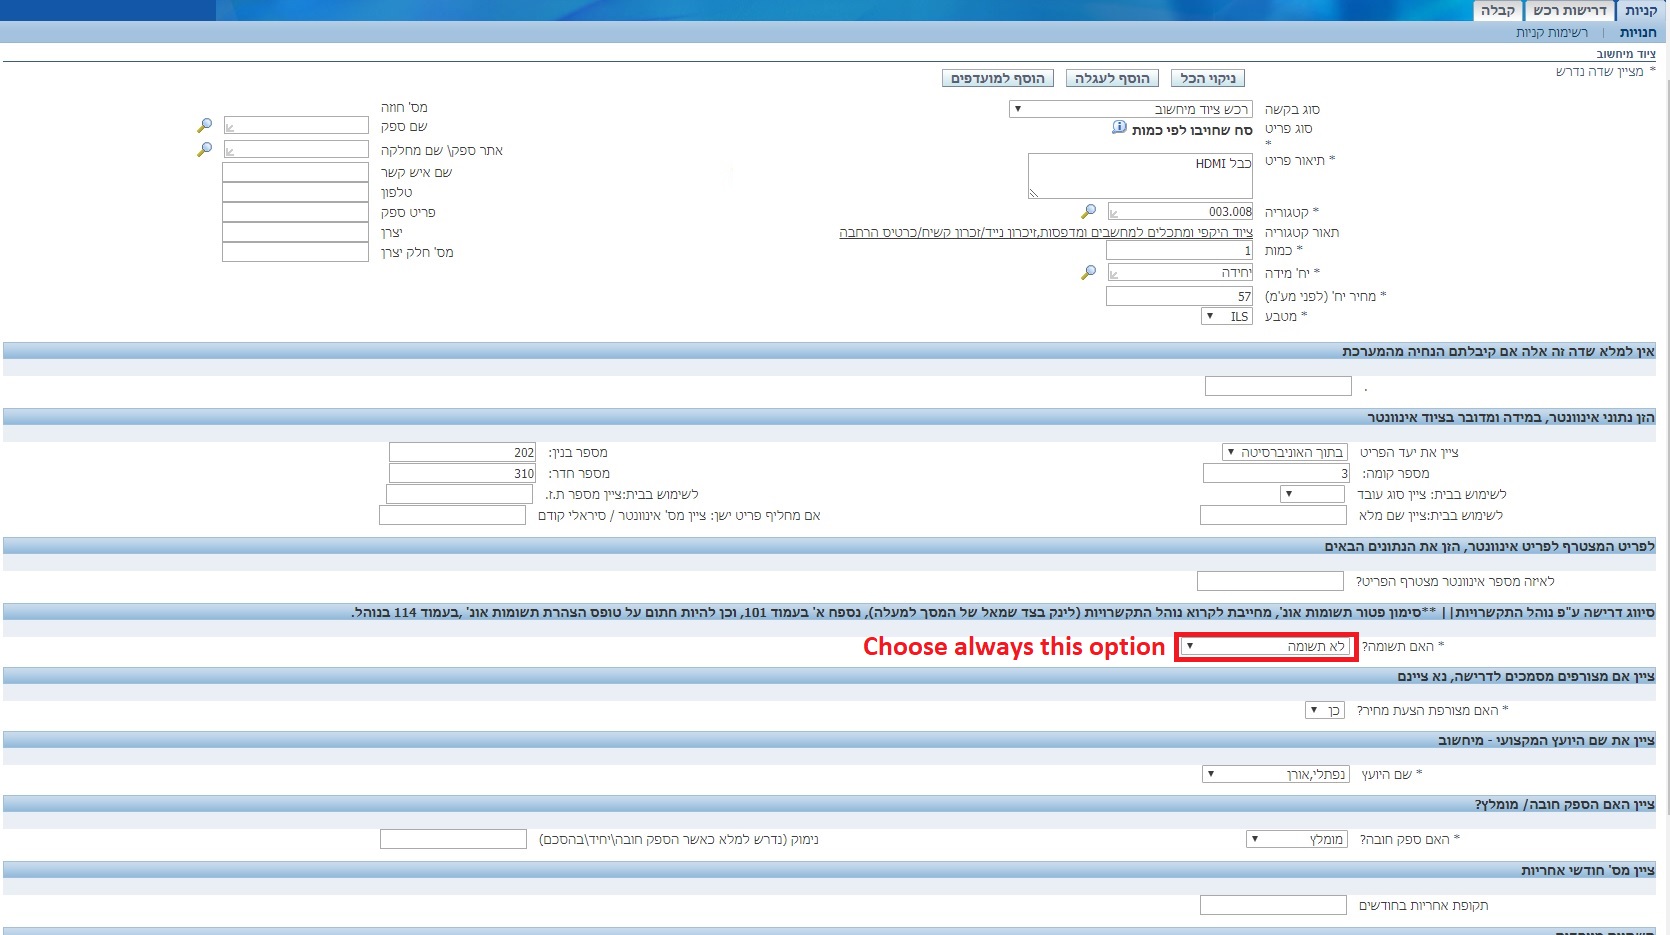Open the רשימות קניות subtab
Image resolution: width=1670 pixels, height=935 pixels.
[x=1551, y=33]
